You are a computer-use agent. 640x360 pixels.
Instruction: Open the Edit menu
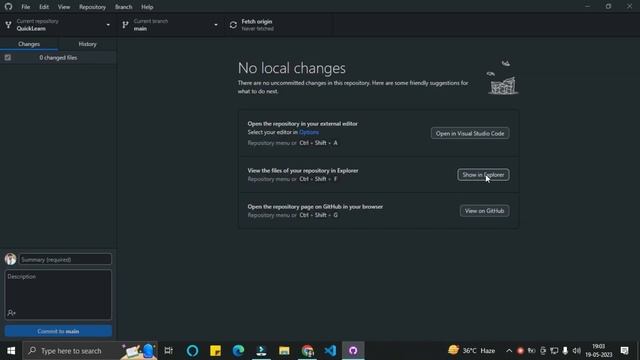[44, 7]
